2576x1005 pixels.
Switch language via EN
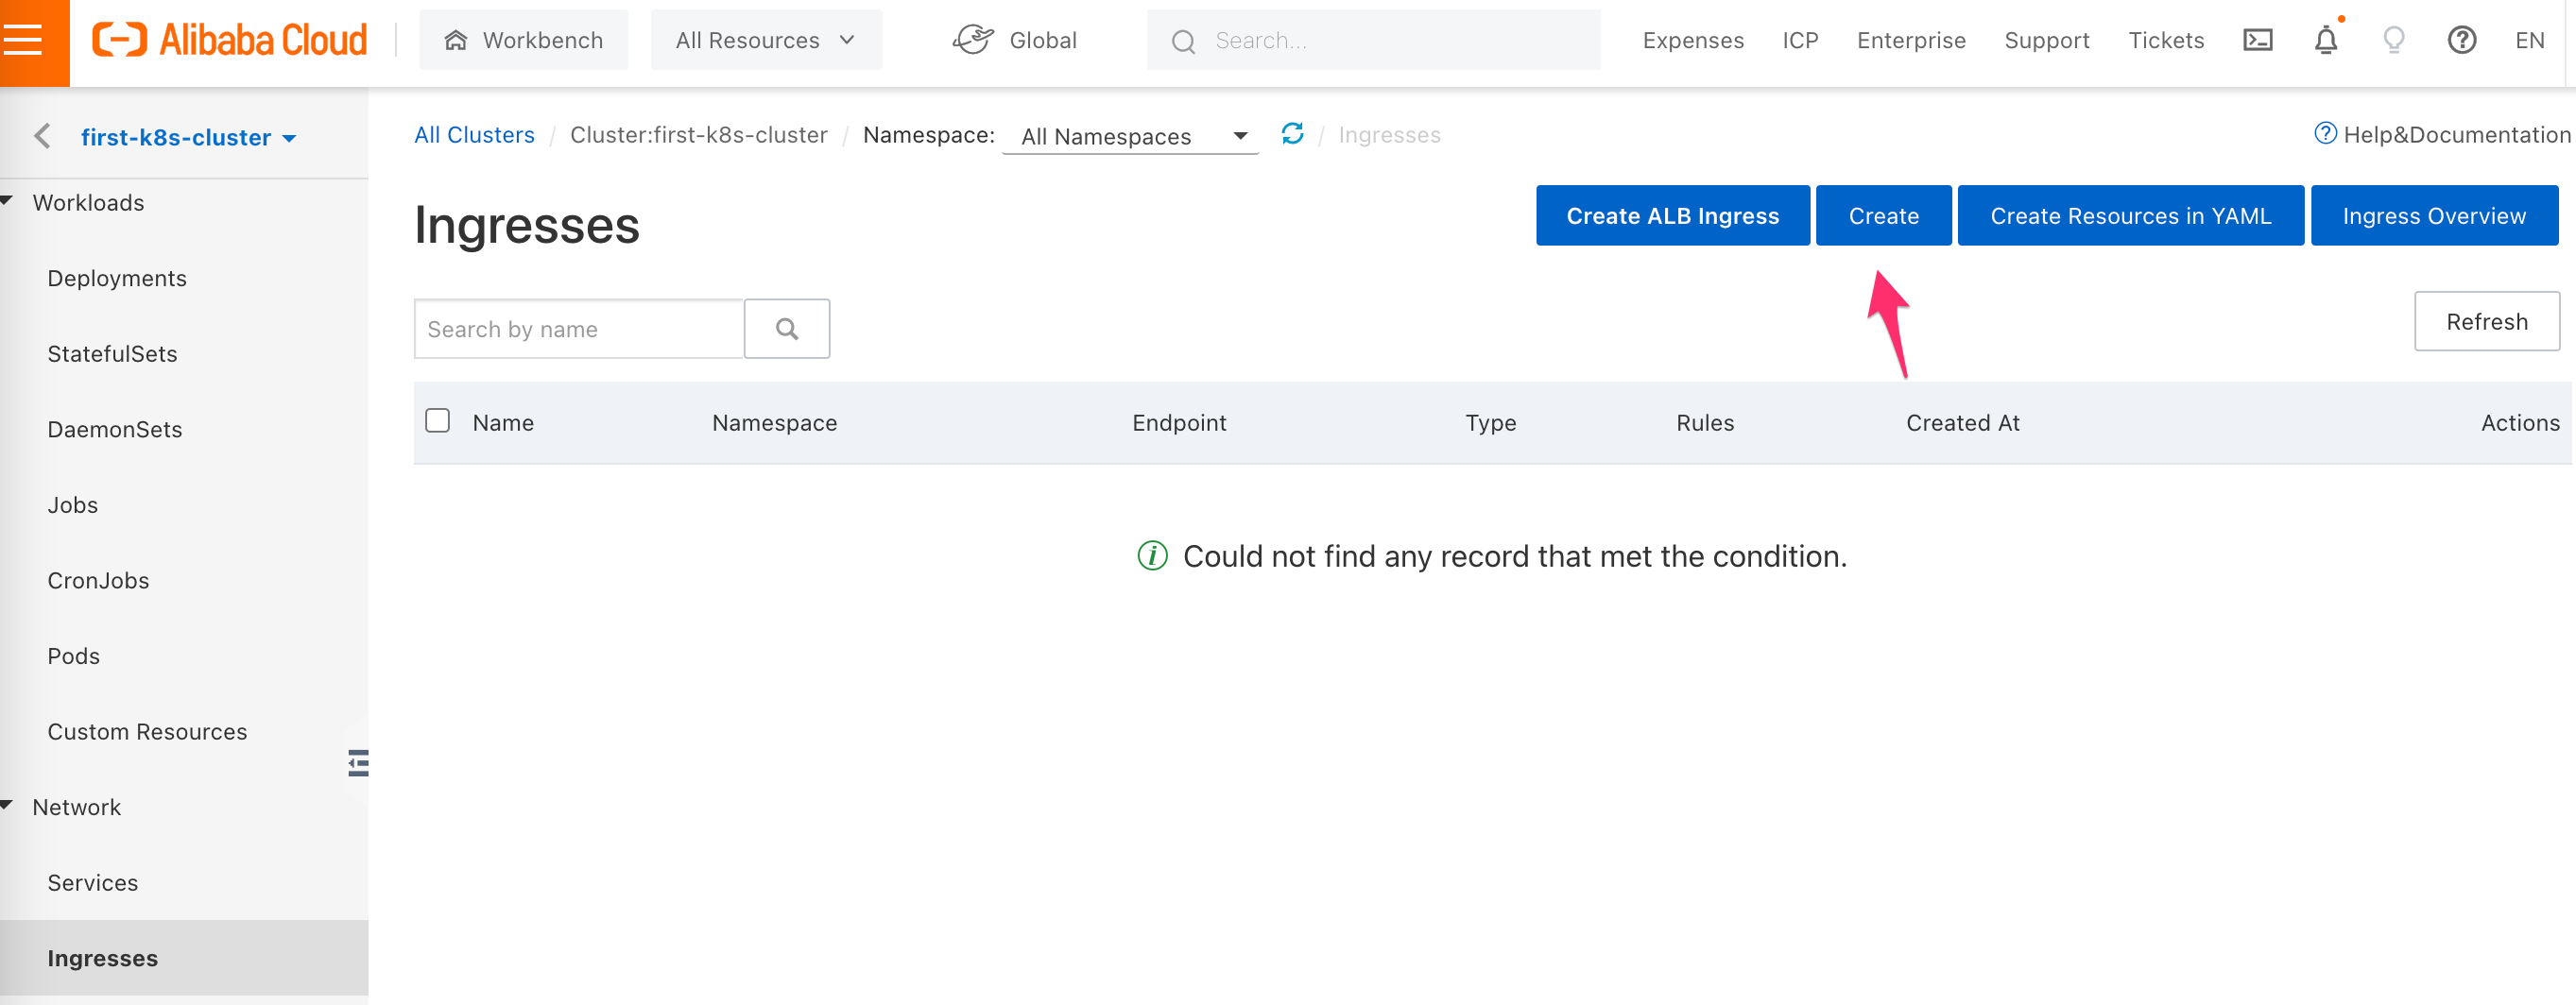[x=2529, y=40]
